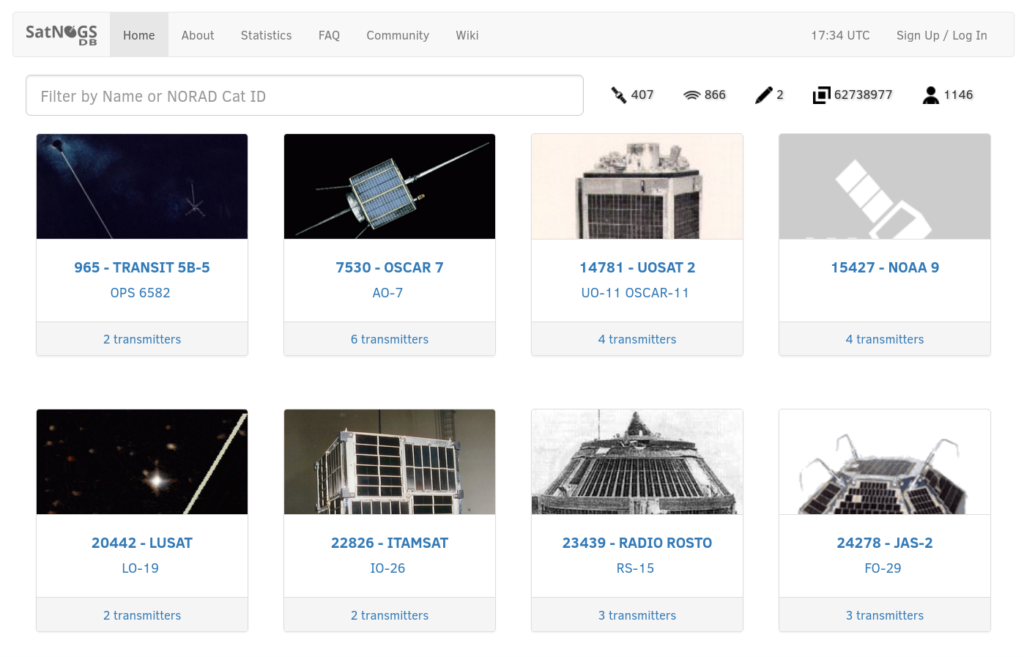The height and width of the screenshot is (657, 1024).
Task: Open the 965 - TRANSIT 5B-5 link
Action: 142,268
